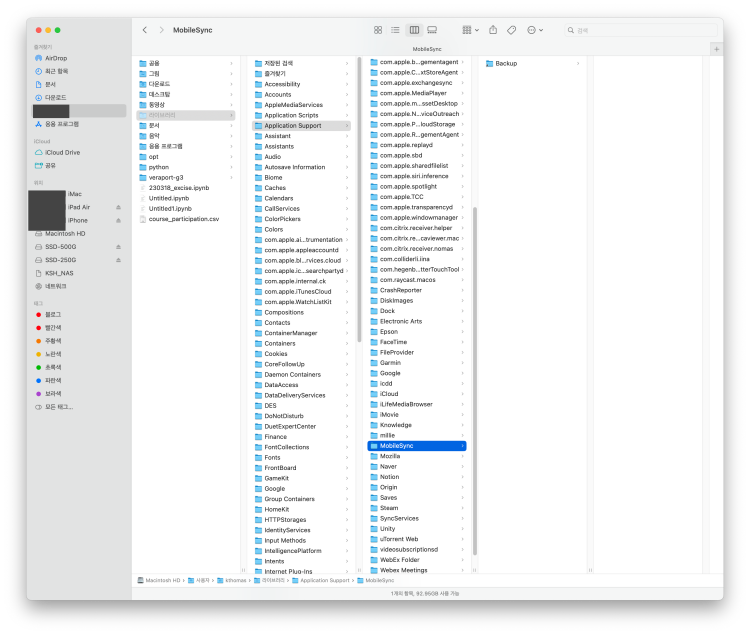Click kthomas in the path bar
Image resolution: width=750 pixels, height=635 pixels.
click(232, 580)
